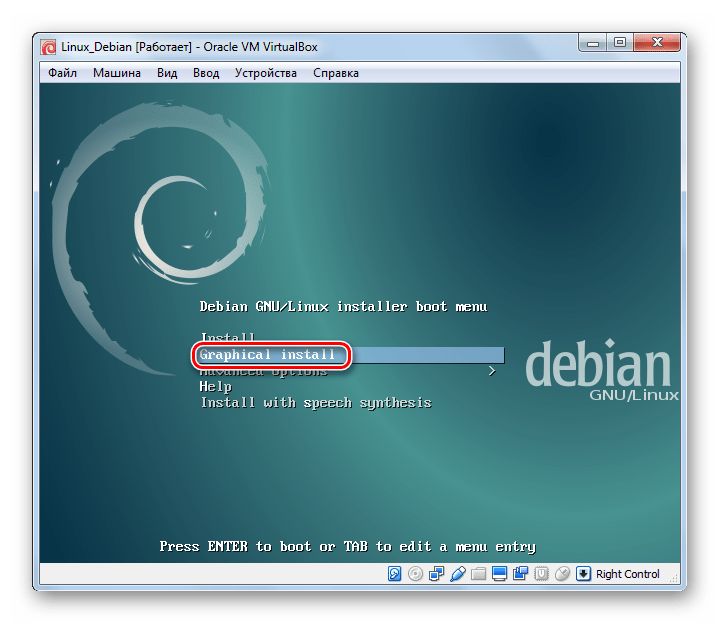Click the keyboard capture arrow icon
720x624 pixels.
(583, 574)
